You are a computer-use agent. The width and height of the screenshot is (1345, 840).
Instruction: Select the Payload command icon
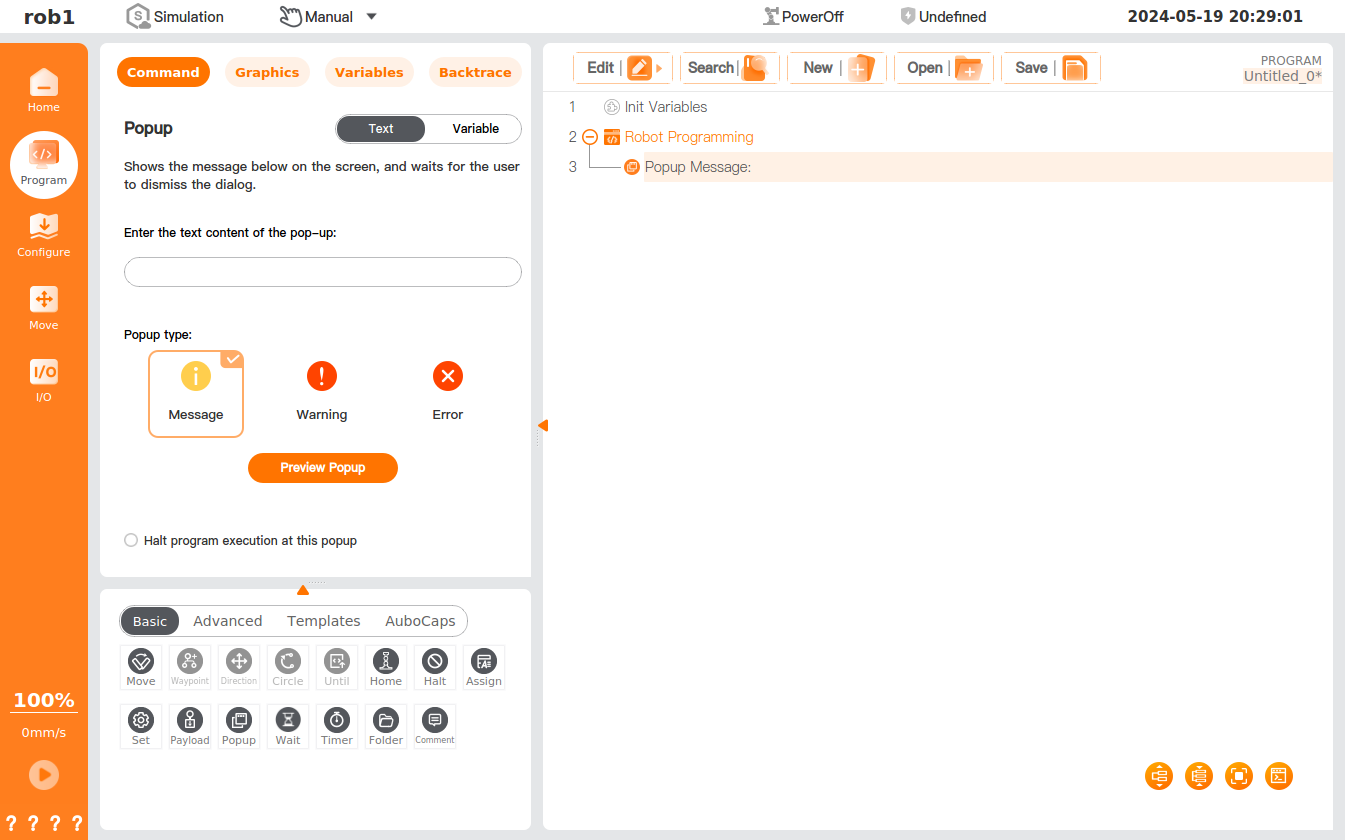tap(190, 726)
